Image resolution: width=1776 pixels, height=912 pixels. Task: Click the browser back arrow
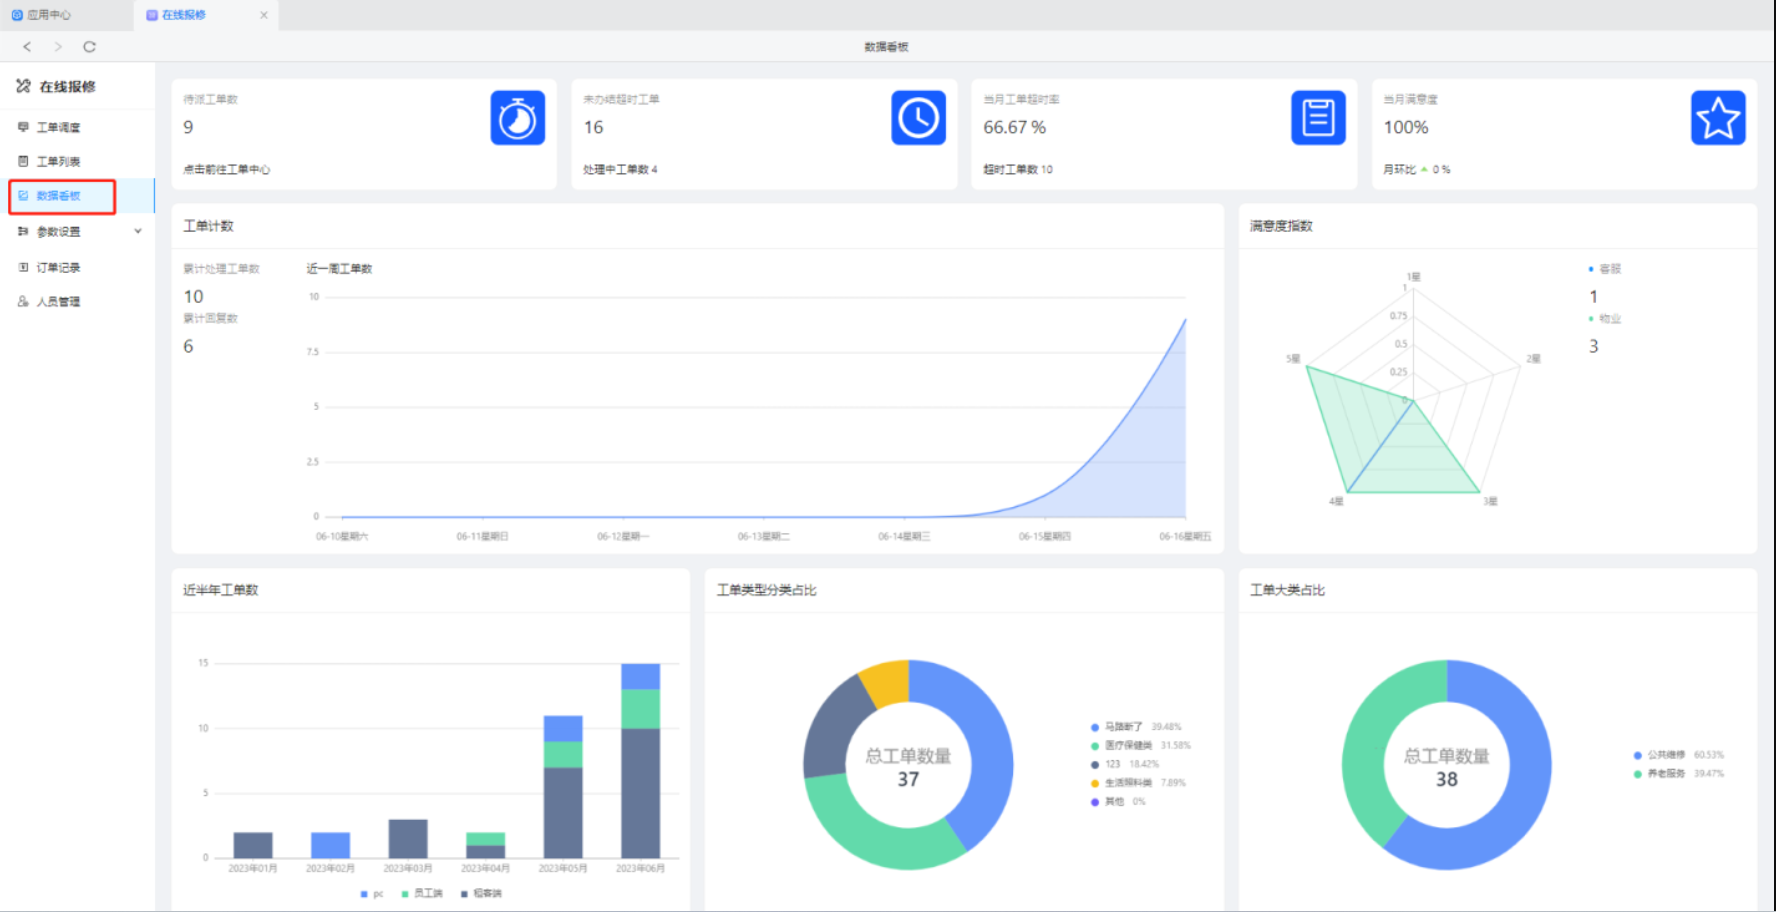(27, 47)
